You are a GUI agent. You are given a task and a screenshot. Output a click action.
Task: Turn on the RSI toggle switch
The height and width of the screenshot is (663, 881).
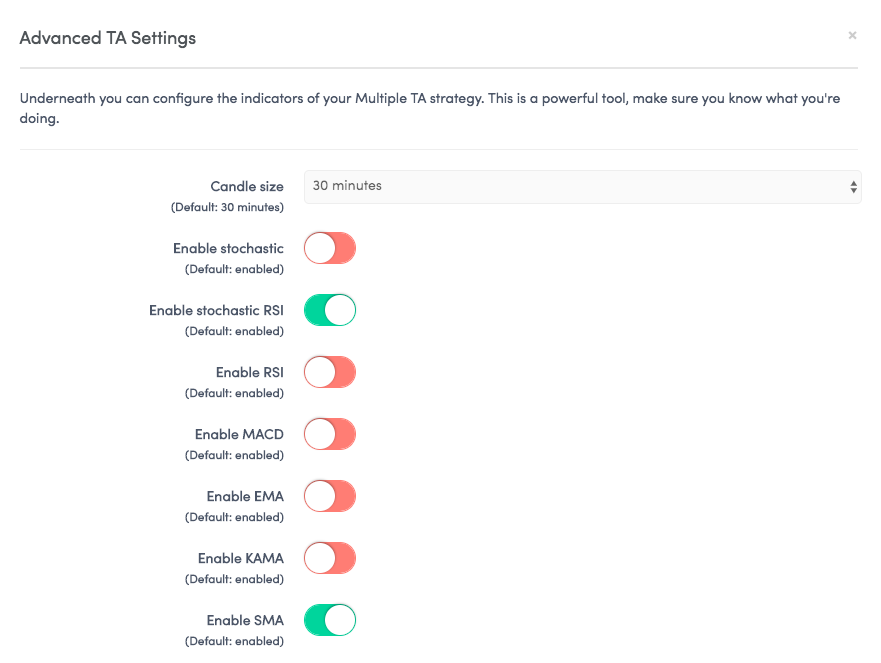pos(330,372)
